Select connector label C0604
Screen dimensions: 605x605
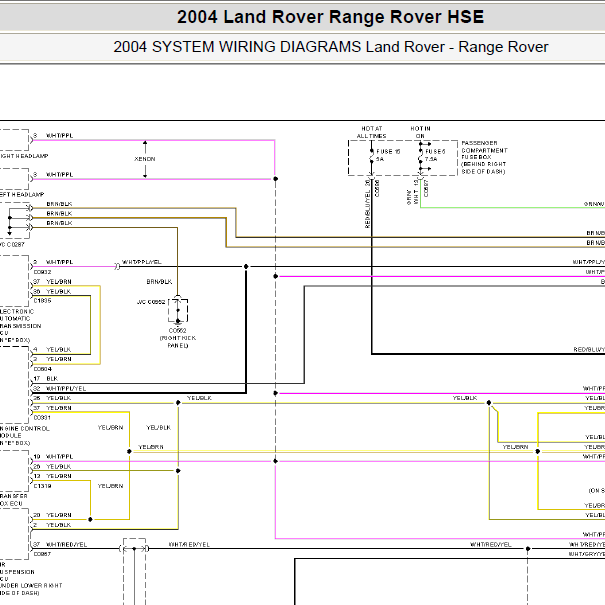pyautogui.click(x=43, y=369)
